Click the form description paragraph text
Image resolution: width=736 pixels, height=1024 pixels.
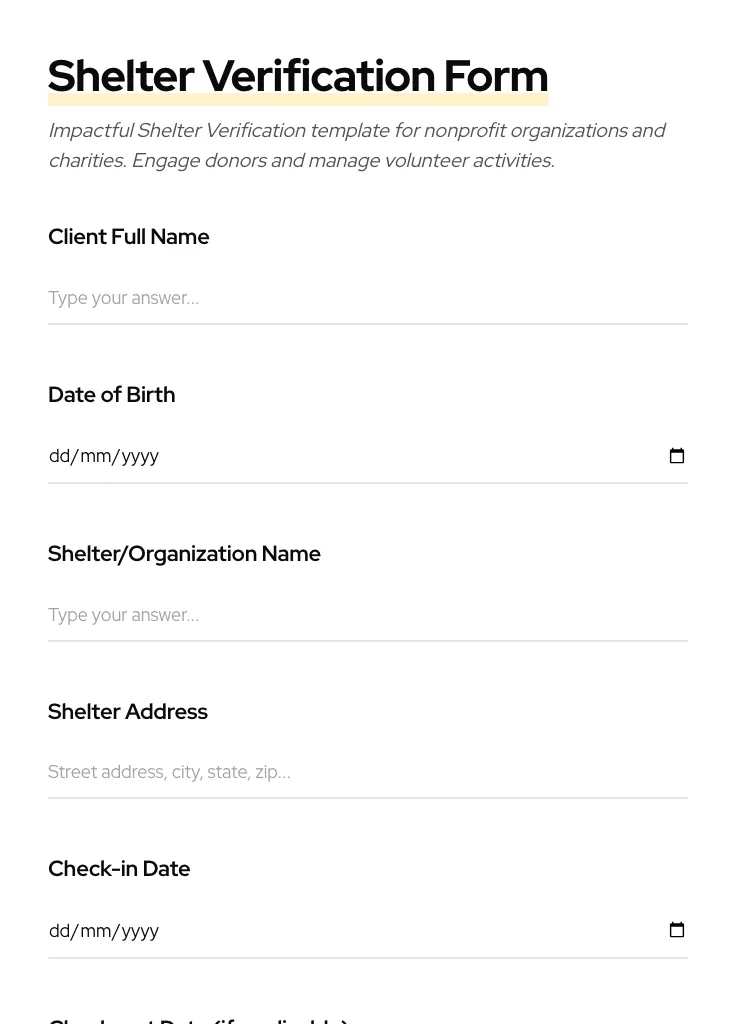tap(356, 145)
